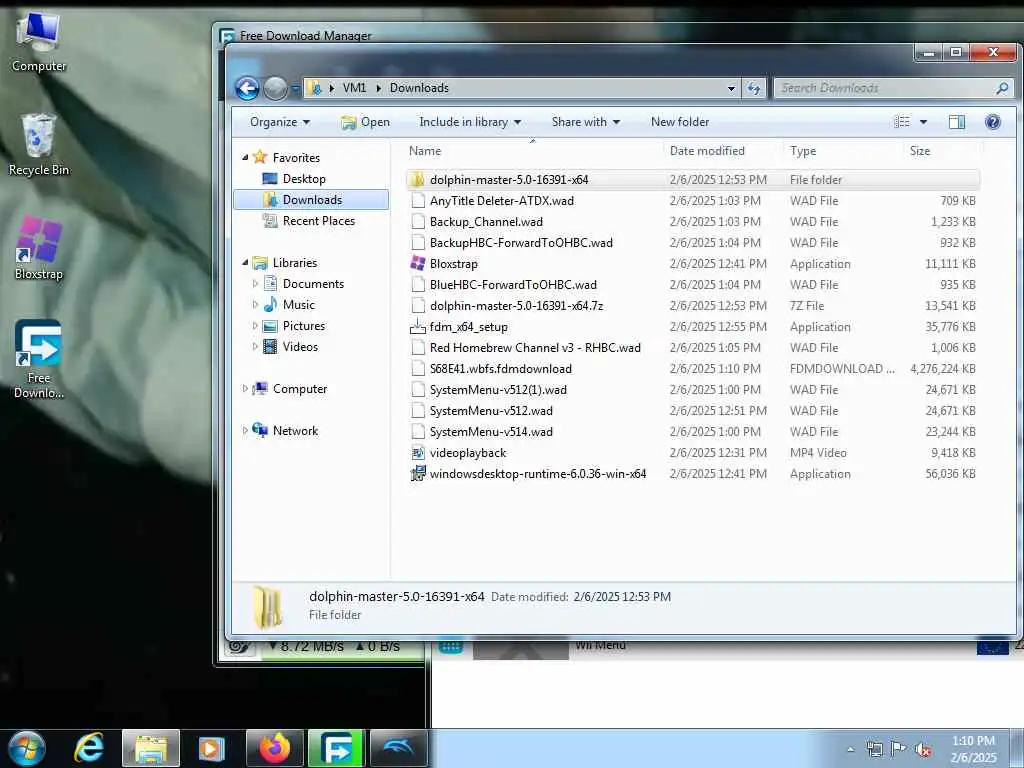Sort by the Name column header
Screen dimensions: 1024x768
click(425, 151)
